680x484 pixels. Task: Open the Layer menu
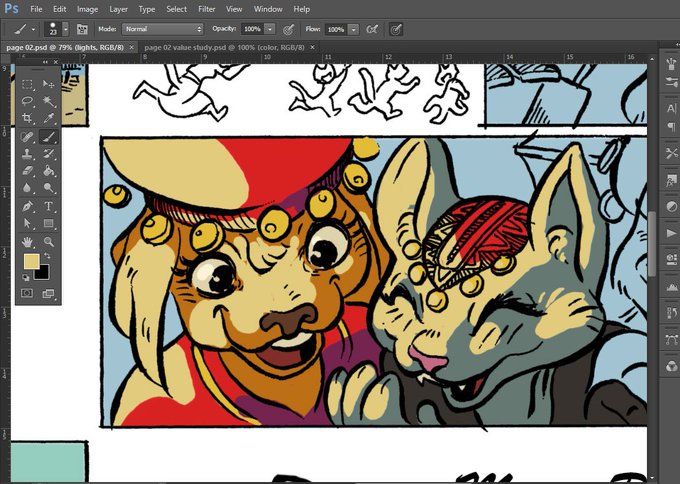118,9
